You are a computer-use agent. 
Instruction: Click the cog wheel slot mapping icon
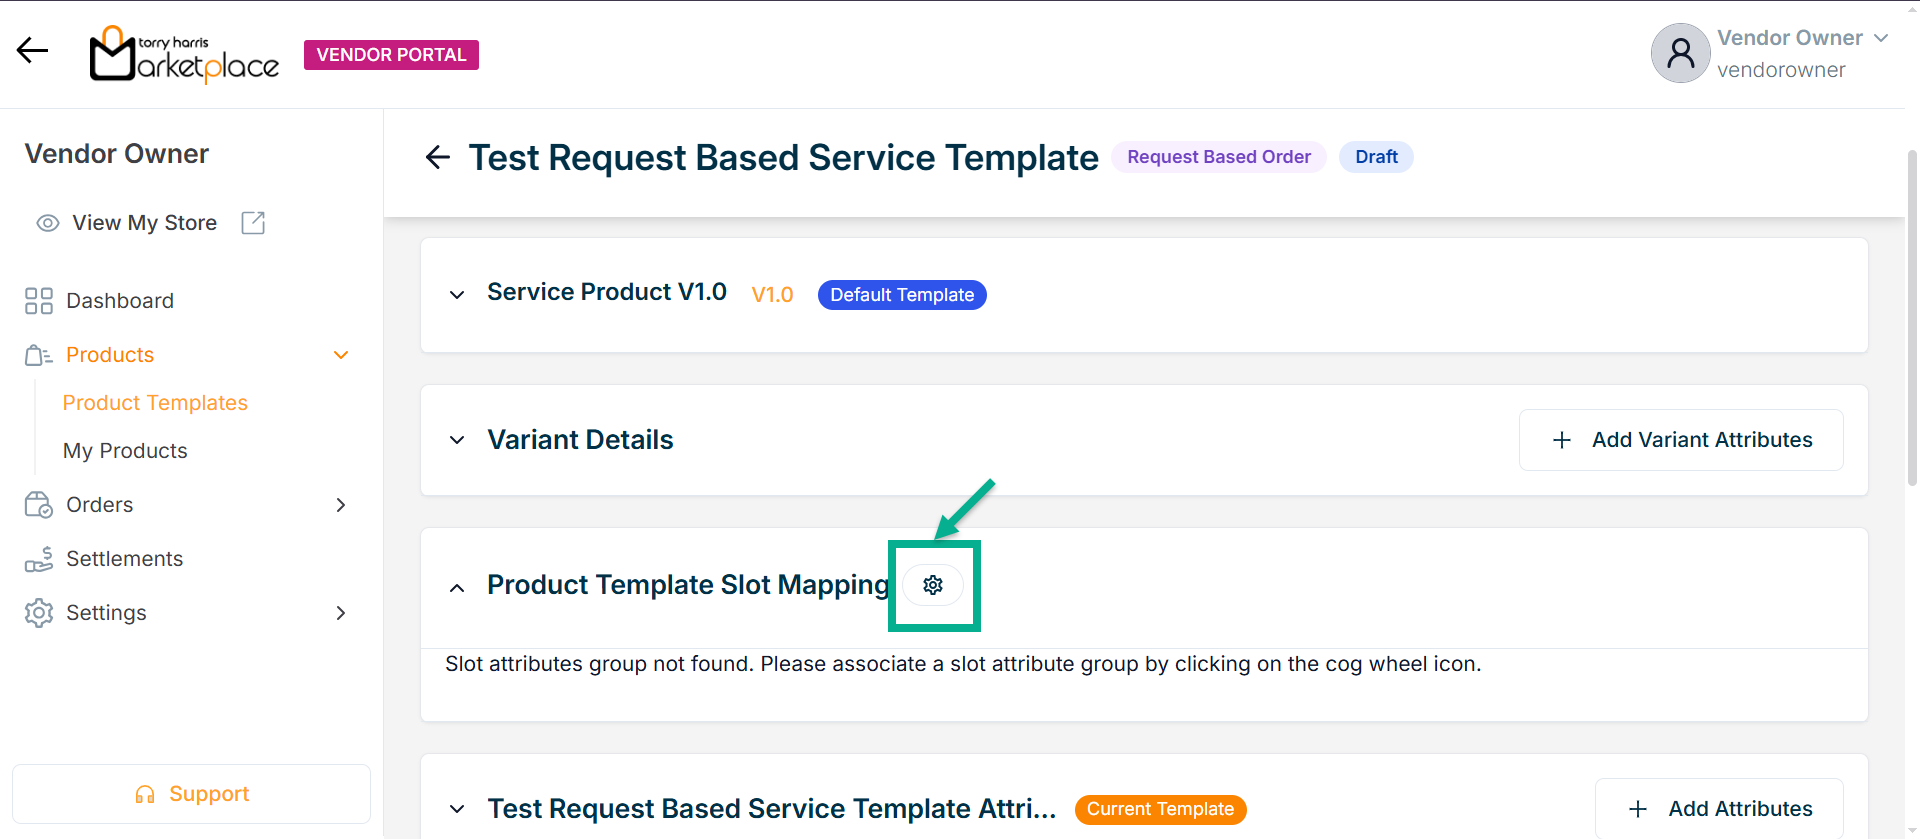click(933, 585)
